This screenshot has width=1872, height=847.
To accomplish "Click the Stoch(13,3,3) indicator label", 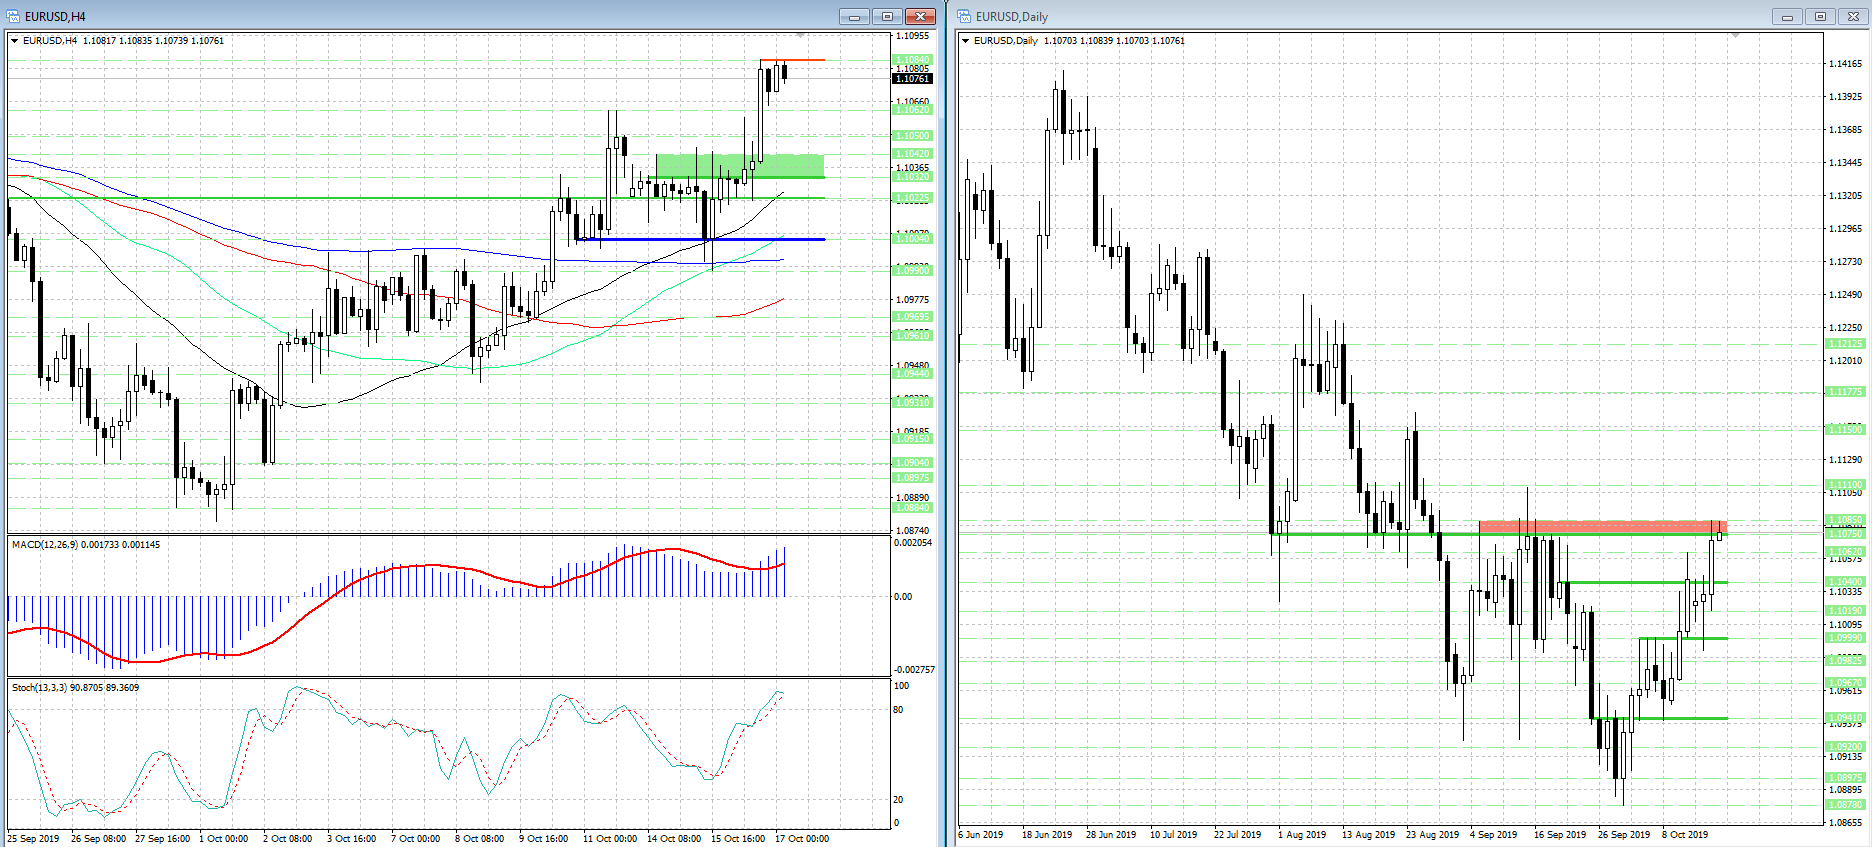I will [x=75, y=688].
